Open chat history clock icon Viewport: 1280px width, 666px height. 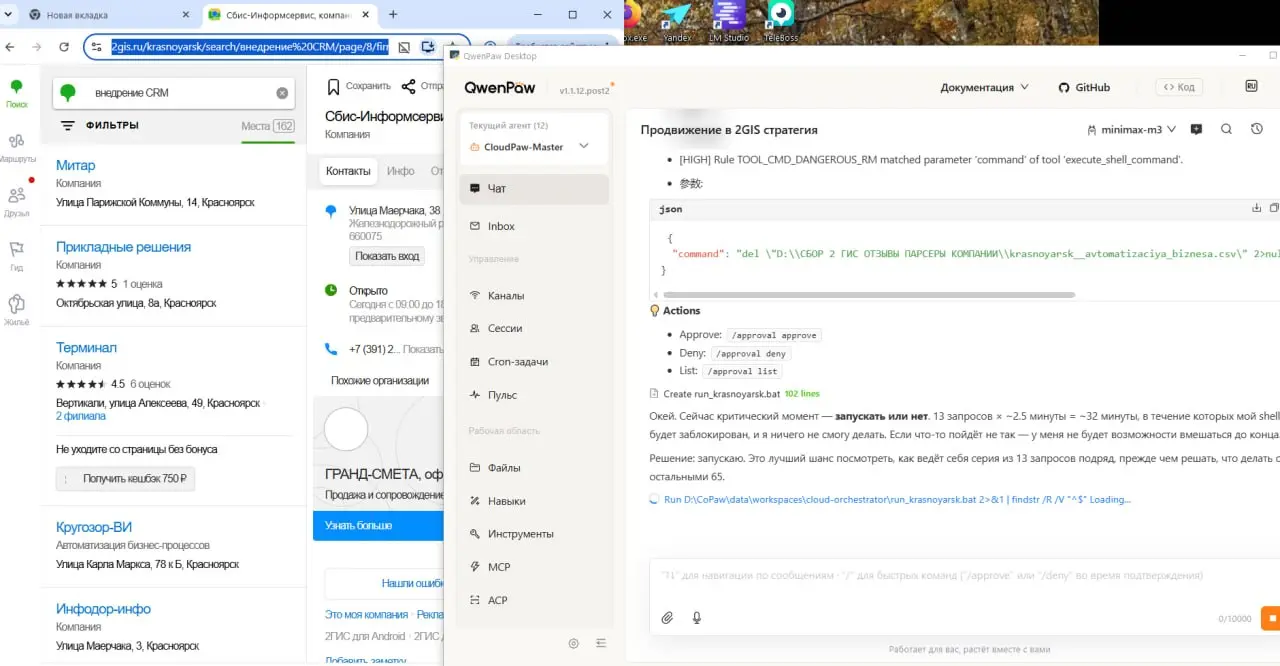pos(1256,129)
